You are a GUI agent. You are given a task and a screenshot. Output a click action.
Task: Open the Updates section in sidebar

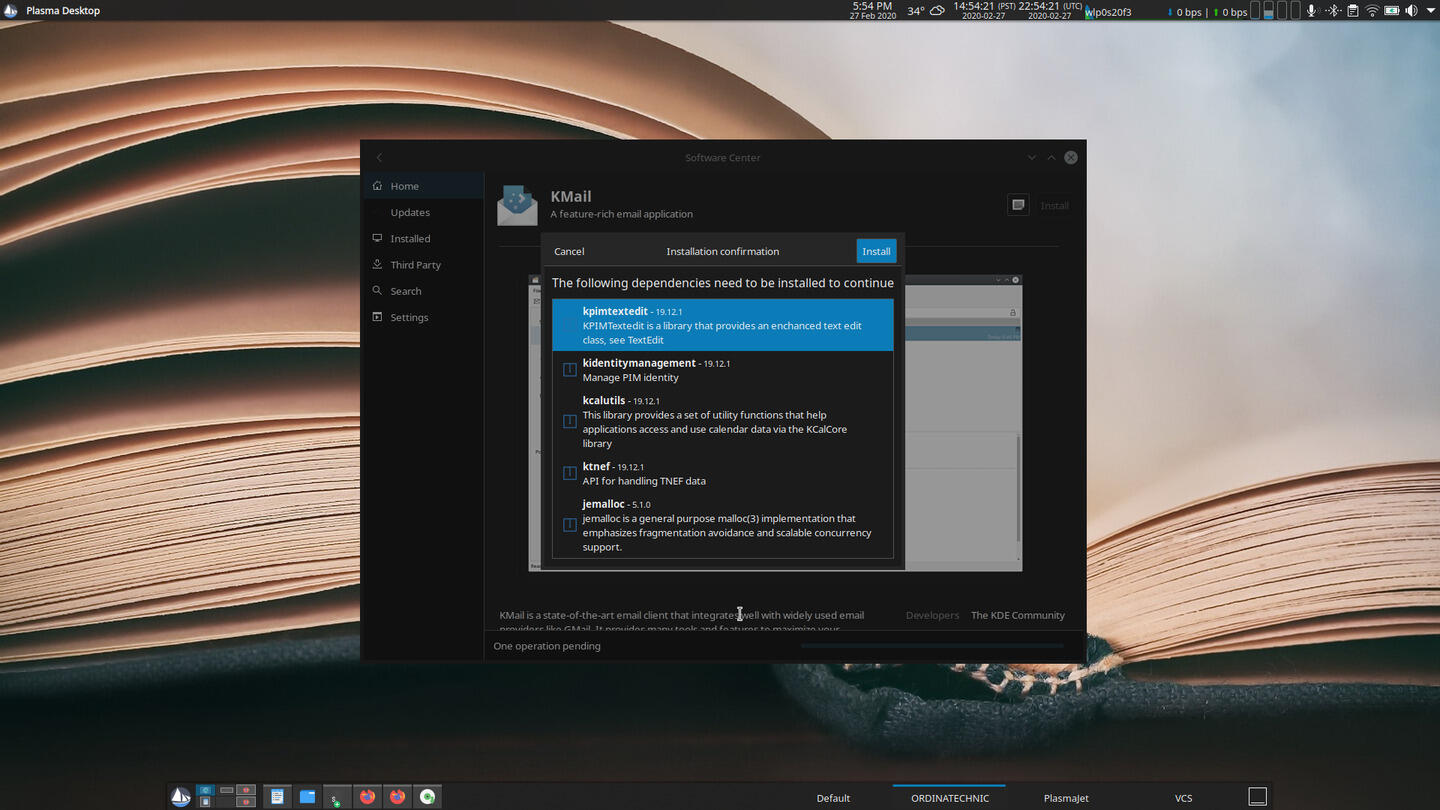(x=423, y=212)
